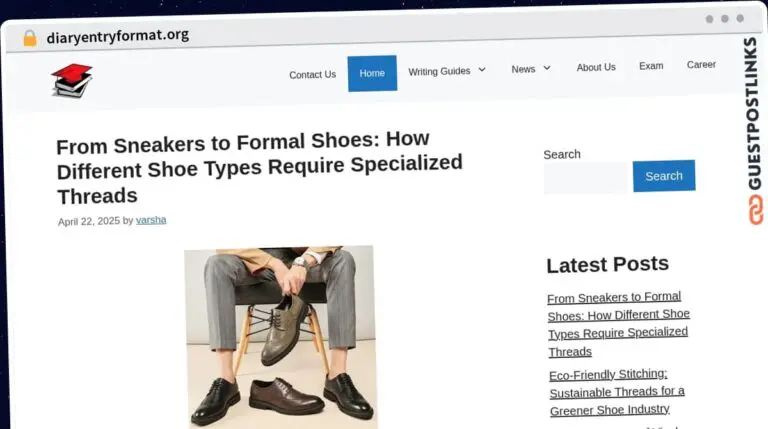This screenshot has width=768, height=429.
Task: Open the Exam menu link
Action: point(651,66)
